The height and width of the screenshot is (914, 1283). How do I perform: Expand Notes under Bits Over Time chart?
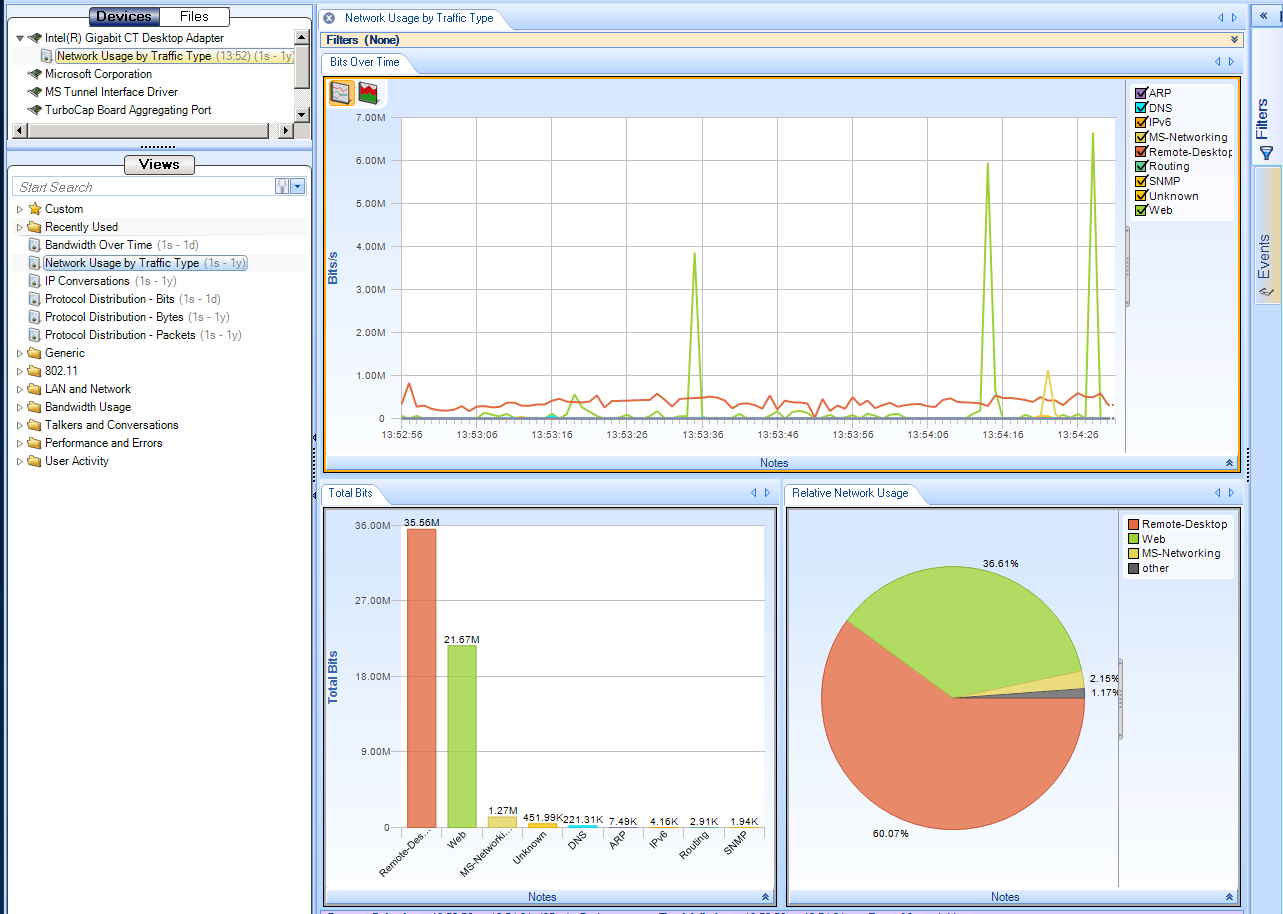tap(1229, 463)
